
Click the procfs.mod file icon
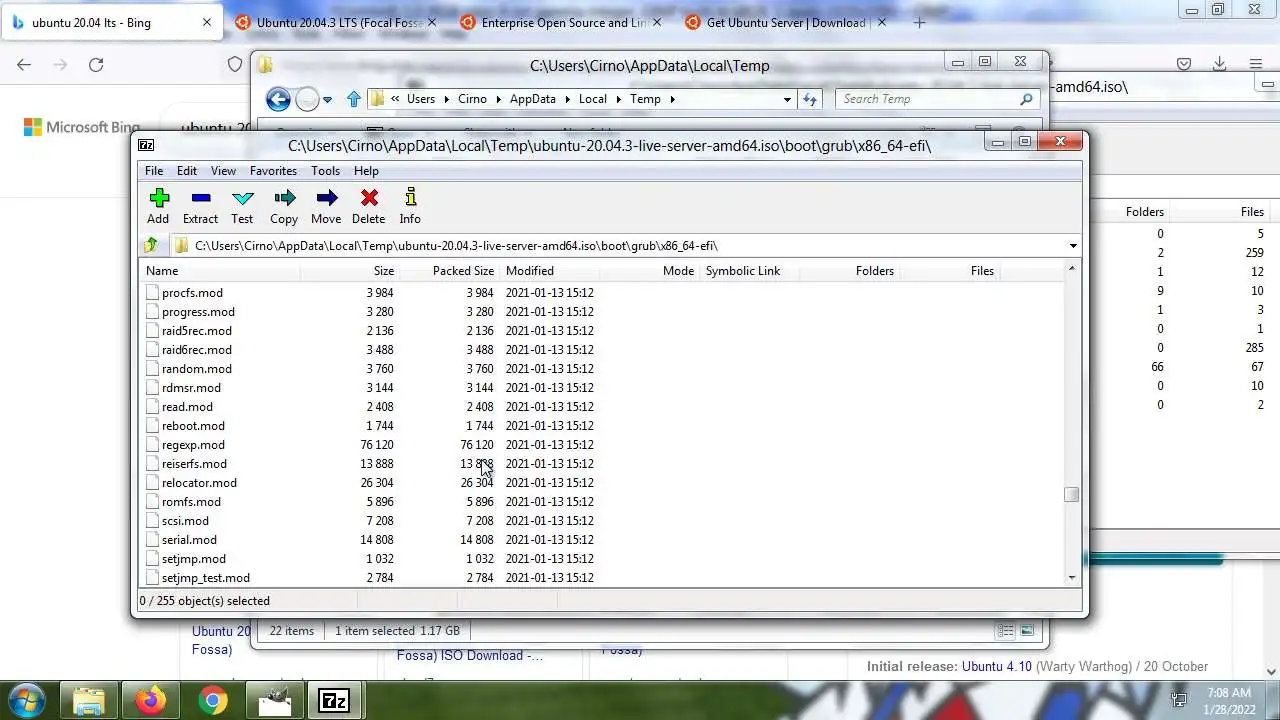(152, 293)
